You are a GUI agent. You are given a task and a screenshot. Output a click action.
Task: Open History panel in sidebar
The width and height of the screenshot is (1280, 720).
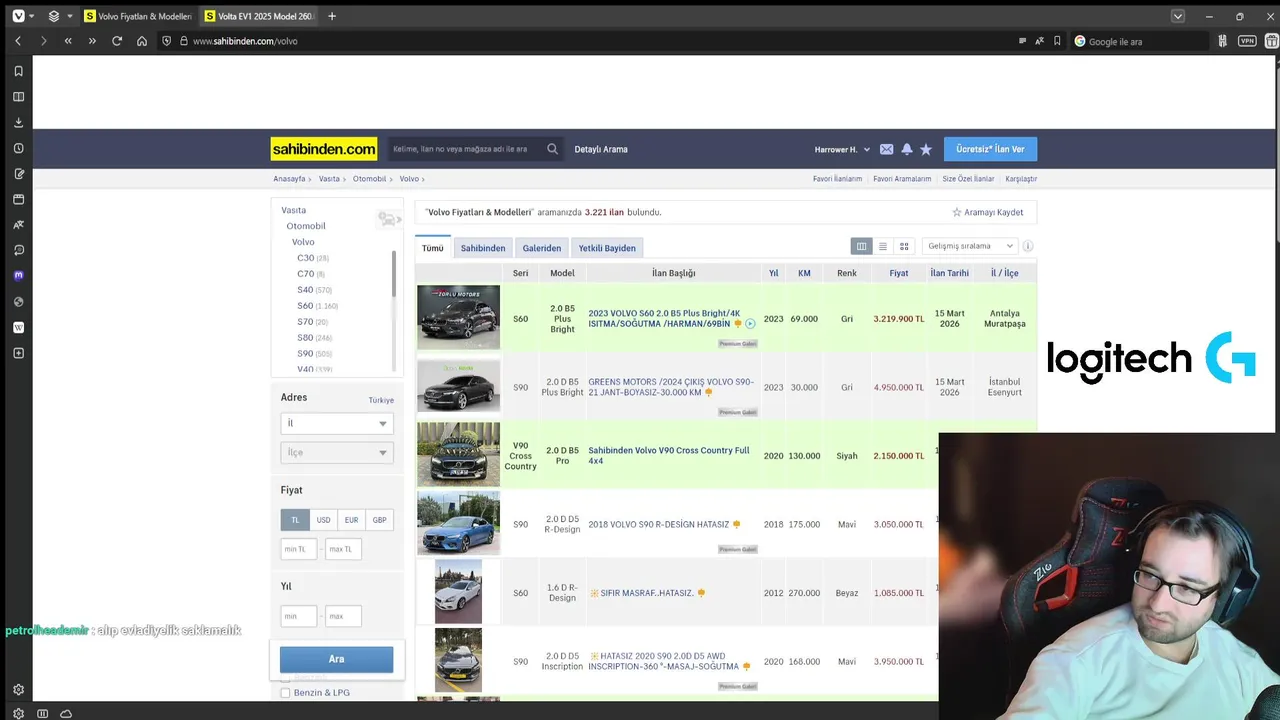pyautogui.click(x=18, y=148)
